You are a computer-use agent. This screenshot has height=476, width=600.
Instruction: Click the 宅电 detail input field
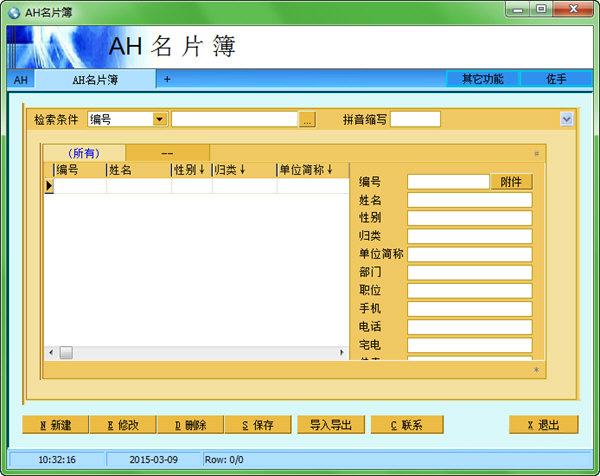[470, 345]
